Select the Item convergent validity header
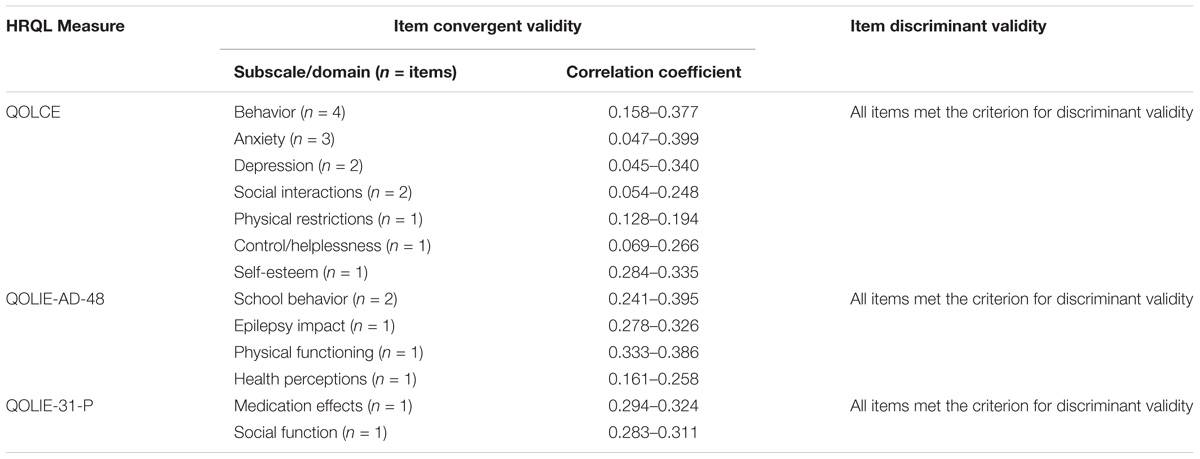The width and height of the screenshot is (1200, 459). click(487, 27)
